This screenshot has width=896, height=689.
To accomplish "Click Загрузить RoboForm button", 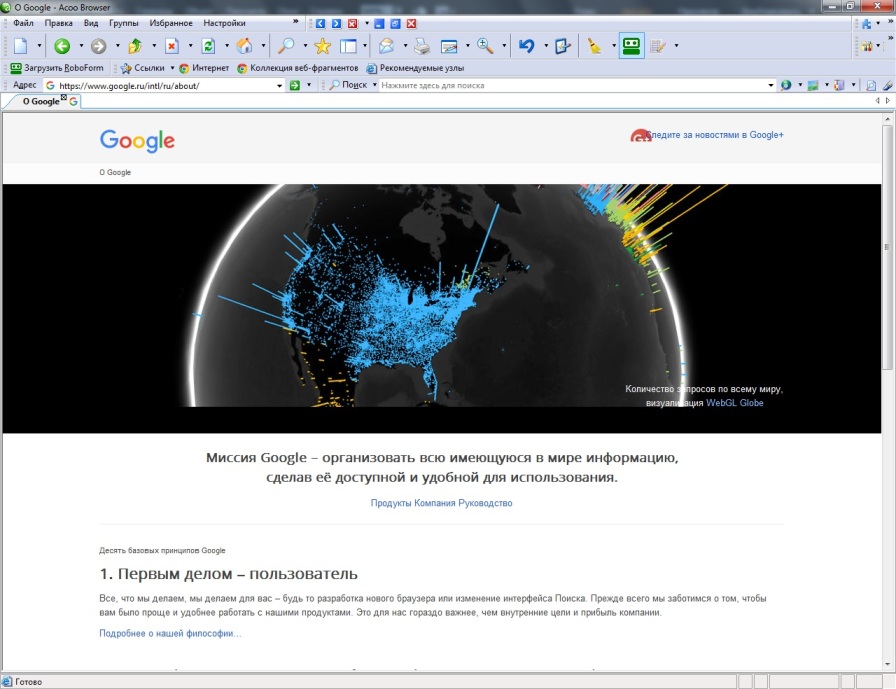I will pyautogui.click(x=57, y=68).
